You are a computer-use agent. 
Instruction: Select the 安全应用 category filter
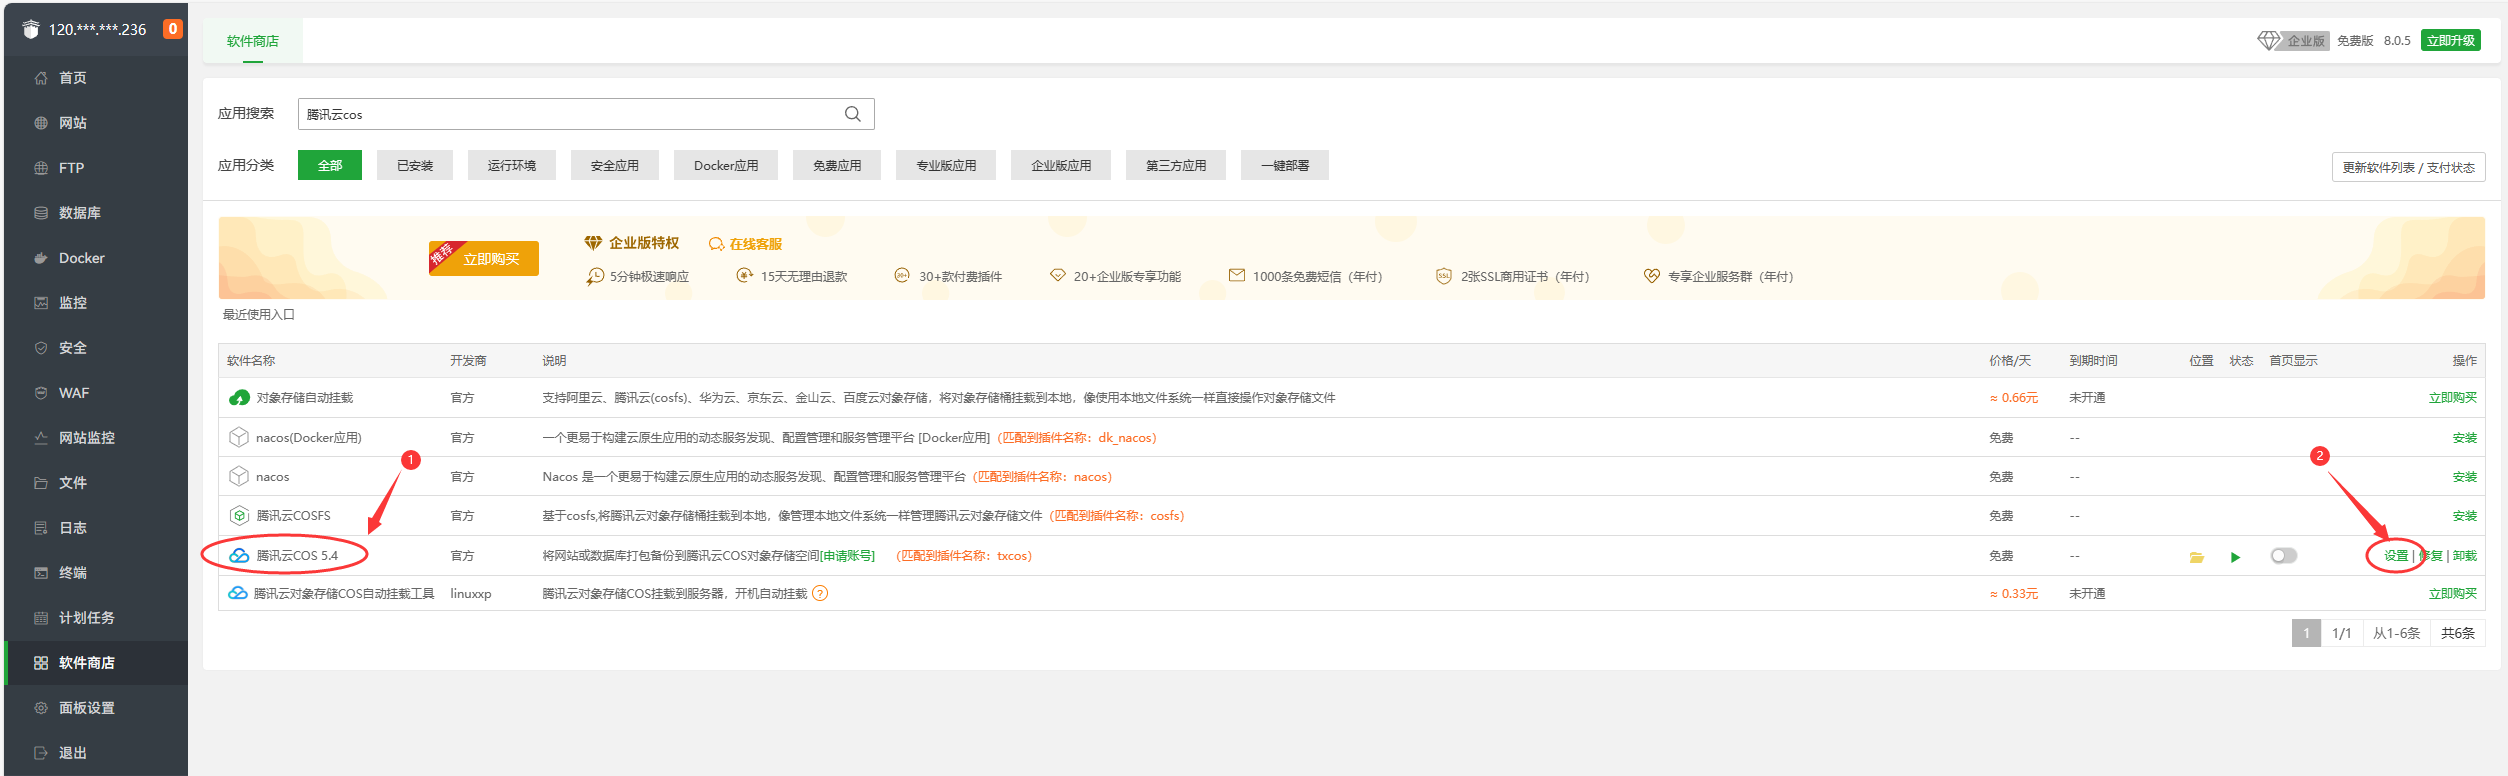point(615,165)
